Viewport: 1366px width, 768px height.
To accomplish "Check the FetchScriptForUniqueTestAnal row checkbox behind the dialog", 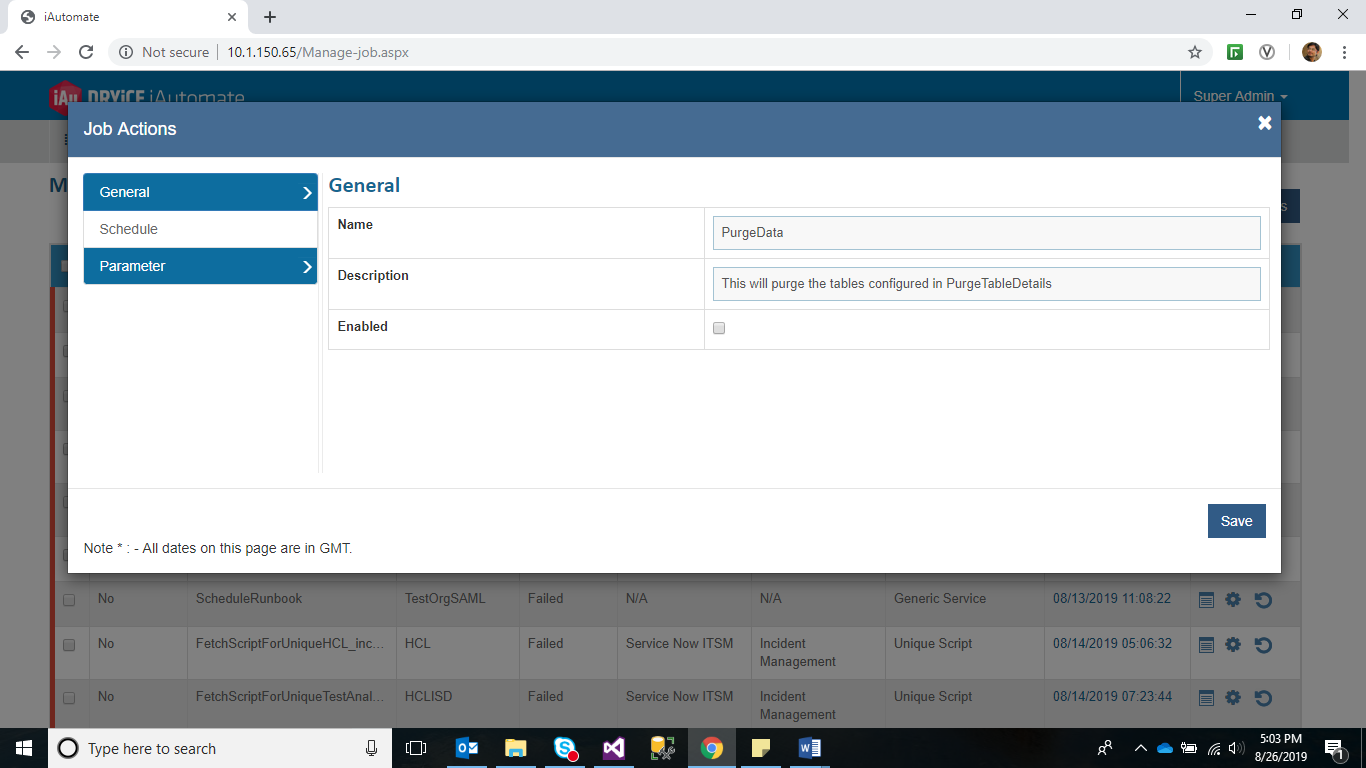I will pyautogui.click(x=69, y=698).
